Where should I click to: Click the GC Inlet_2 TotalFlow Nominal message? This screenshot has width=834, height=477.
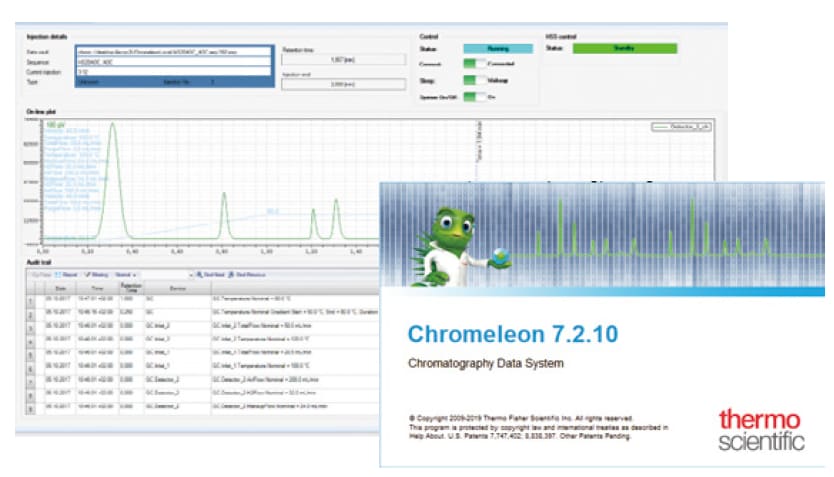[262, 325]
